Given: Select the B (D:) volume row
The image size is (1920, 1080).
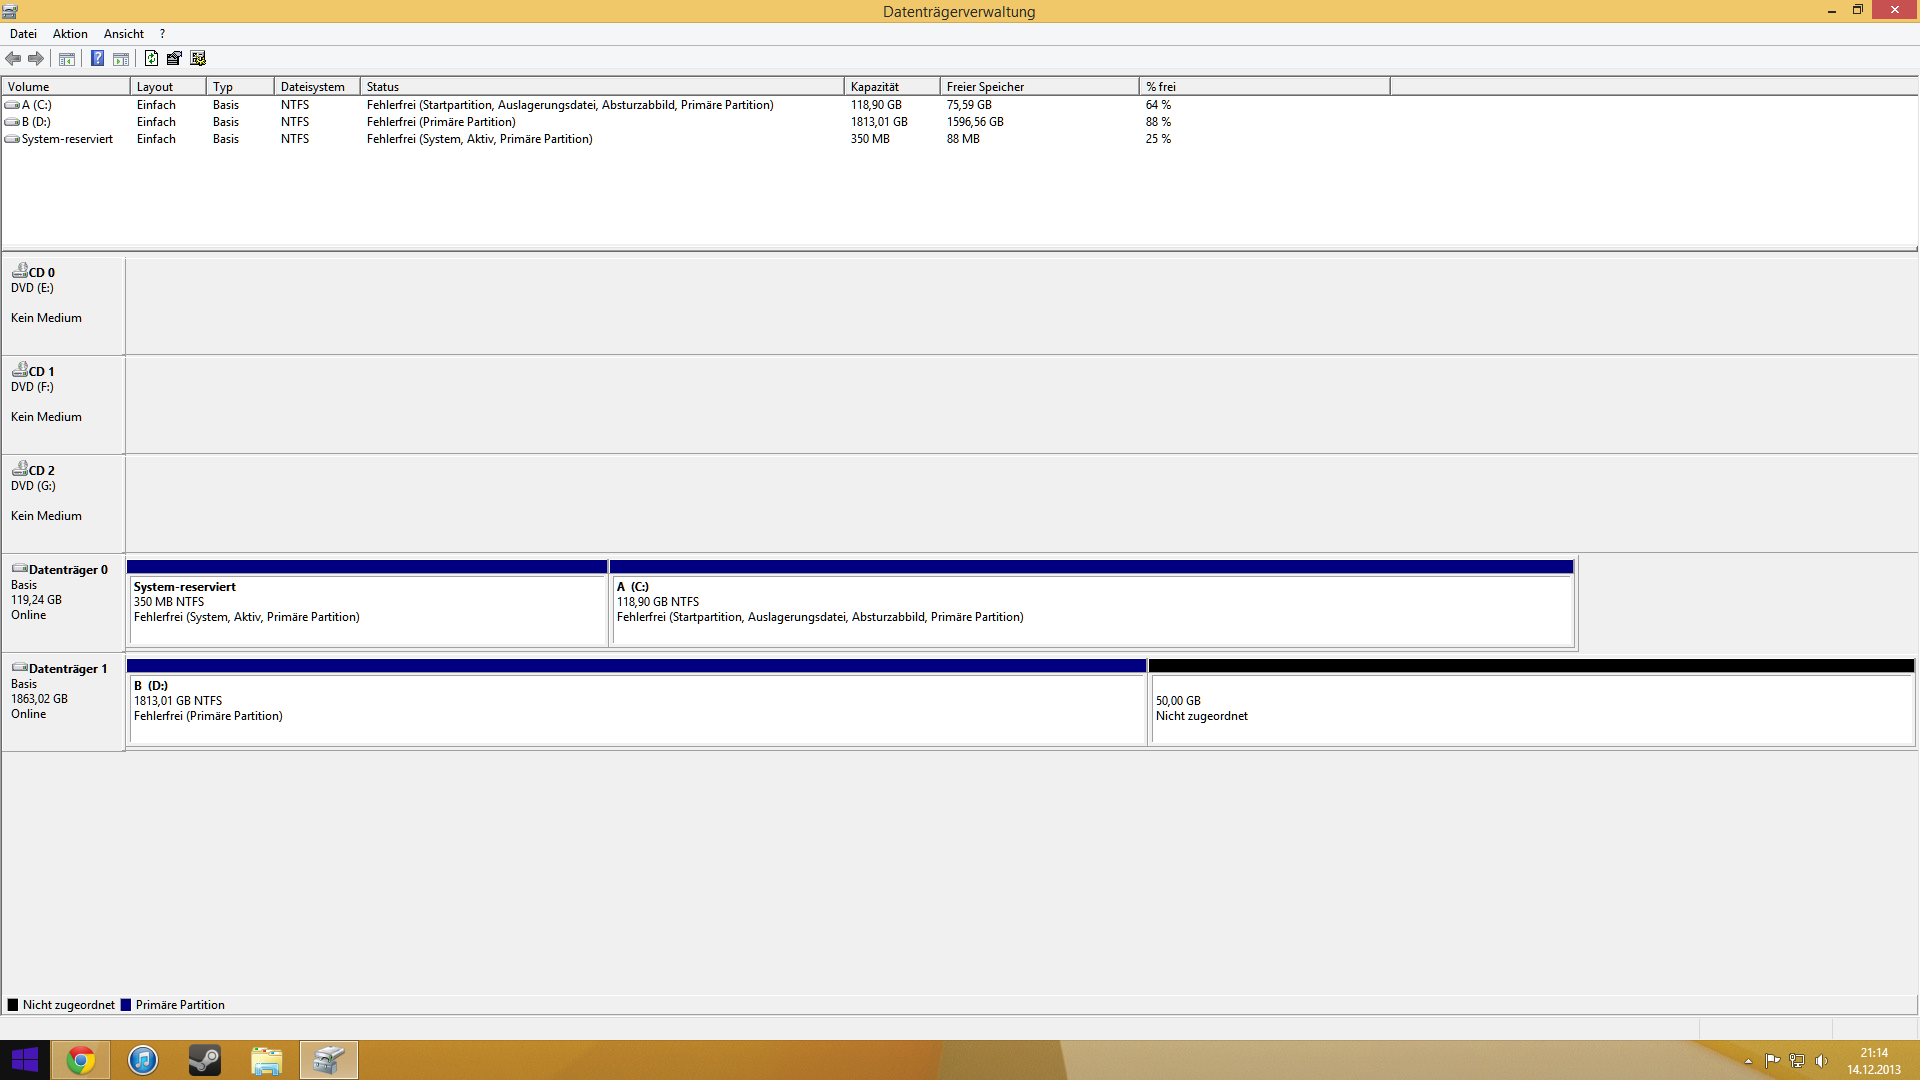Looking at the screenshot, I should coord(36,122).
